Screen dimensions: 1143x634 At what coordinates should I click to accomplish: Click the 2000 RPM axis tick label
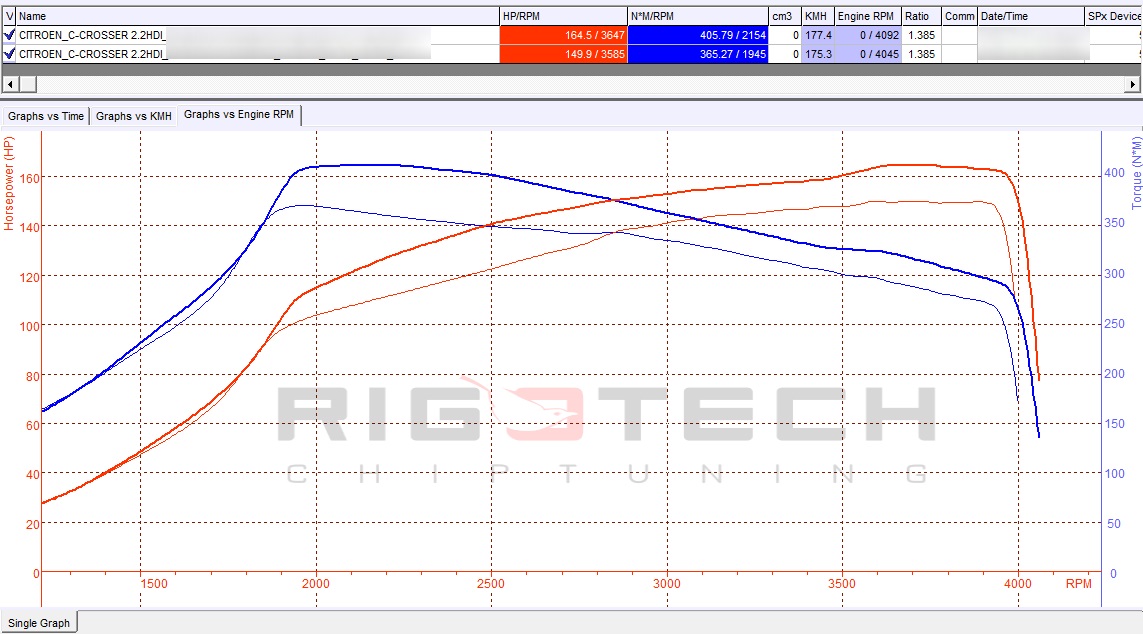click(316, 584)
